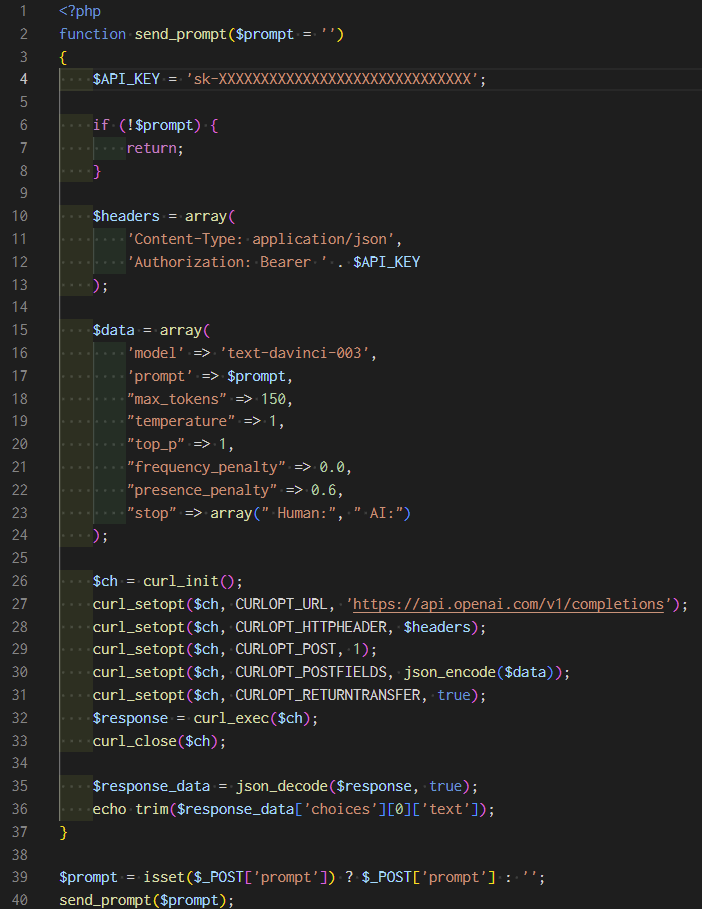Click the value 150 on line 18
The height and width of the screenshot is (909, 702).
[273, 399]
